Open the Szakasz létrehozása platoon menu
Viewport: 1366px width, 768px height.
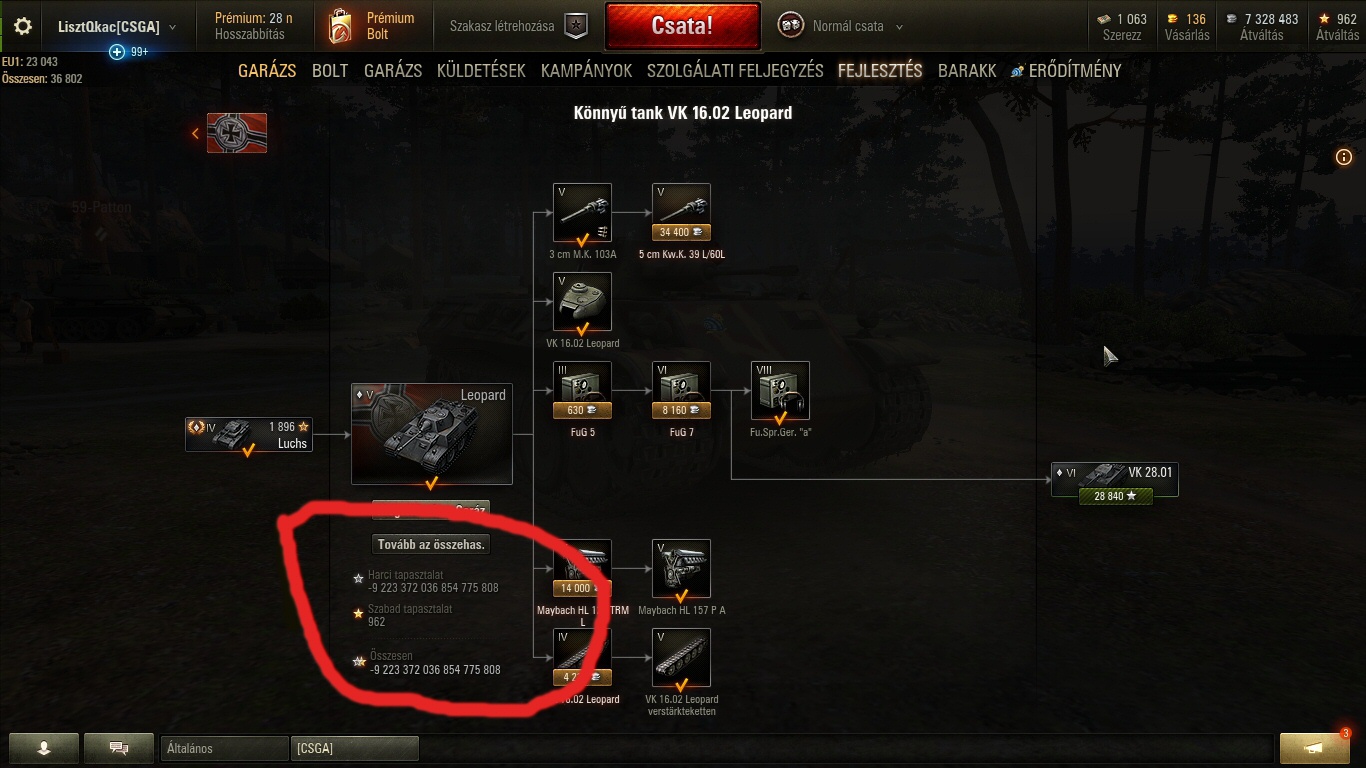(518, 27)
